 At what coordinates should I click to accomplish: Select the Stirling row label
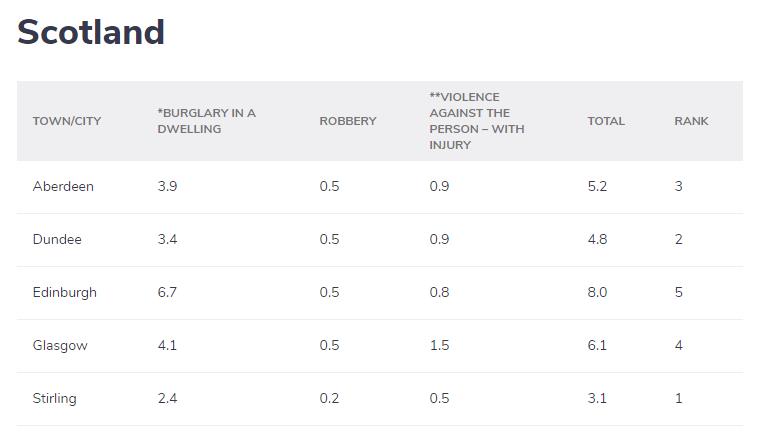tap(54, 399)
